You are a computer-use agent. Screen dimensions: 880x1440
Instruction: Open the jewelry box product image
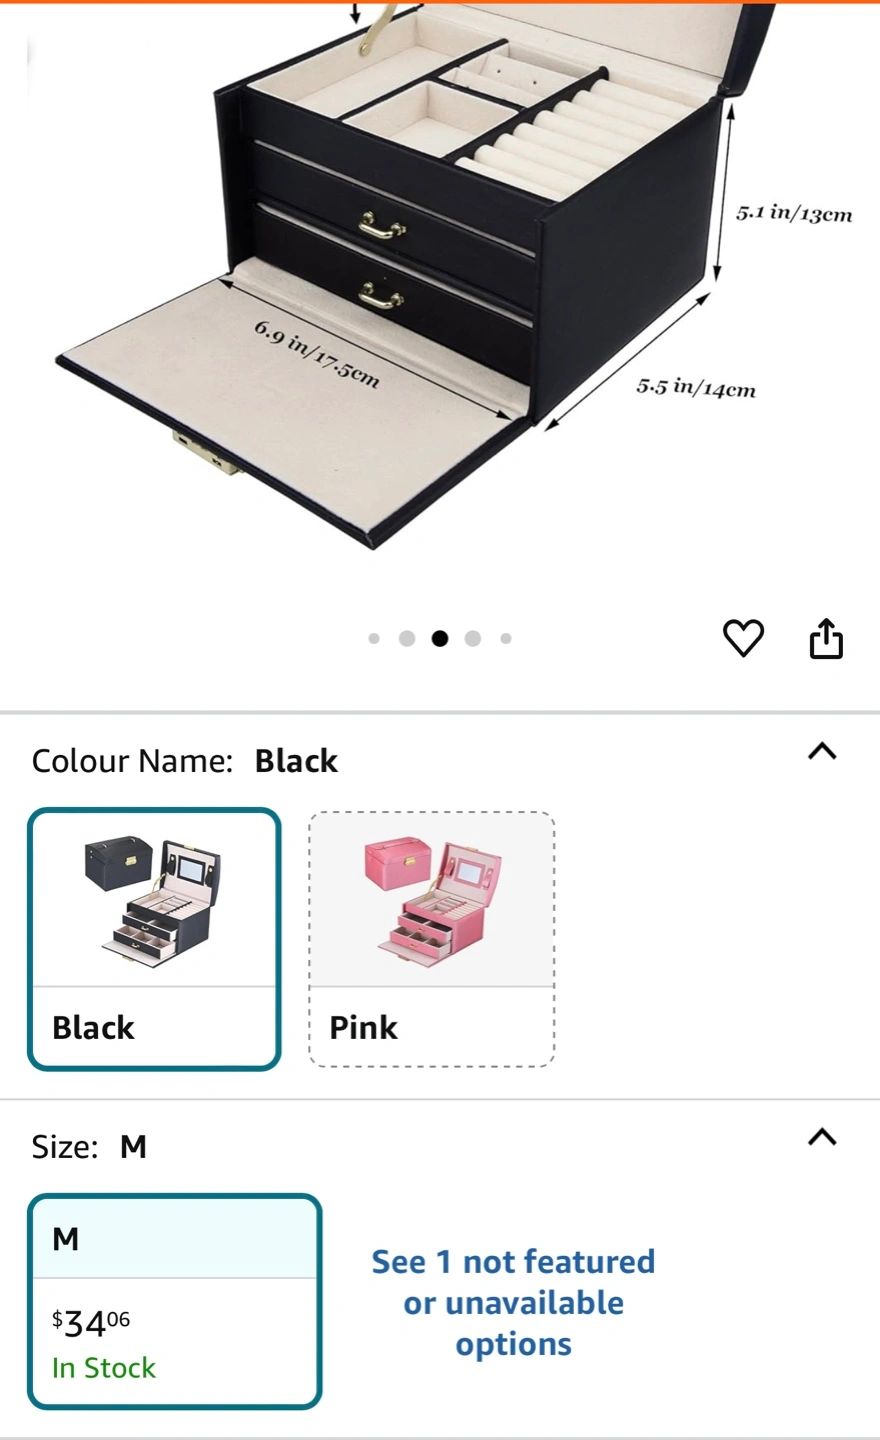pyautogui.click(x=440, y=278)
